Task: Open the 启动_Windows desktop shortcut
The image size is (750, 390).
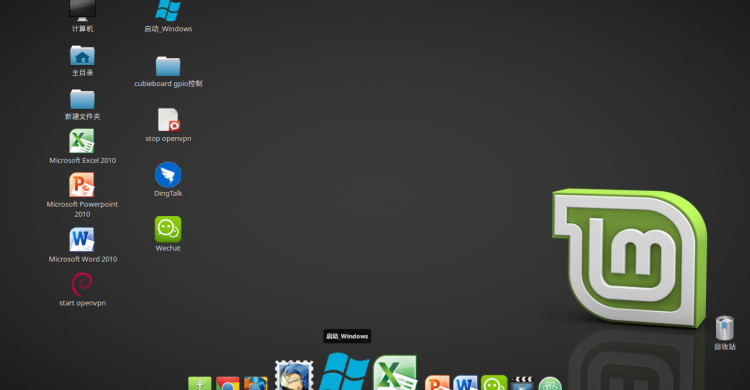Action: click(x=168, y=11)
